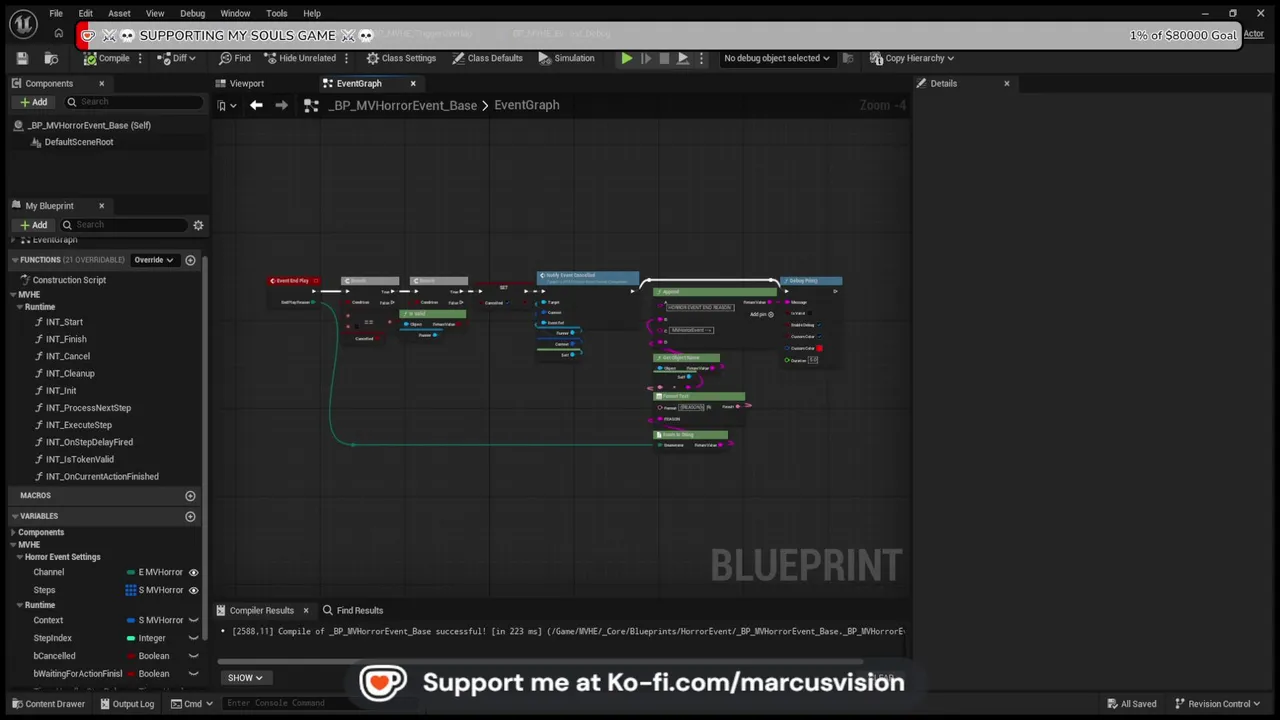Open My Blueprint settings gear
The width and height of the screenshot is (1280, 720).
(198, 225)
